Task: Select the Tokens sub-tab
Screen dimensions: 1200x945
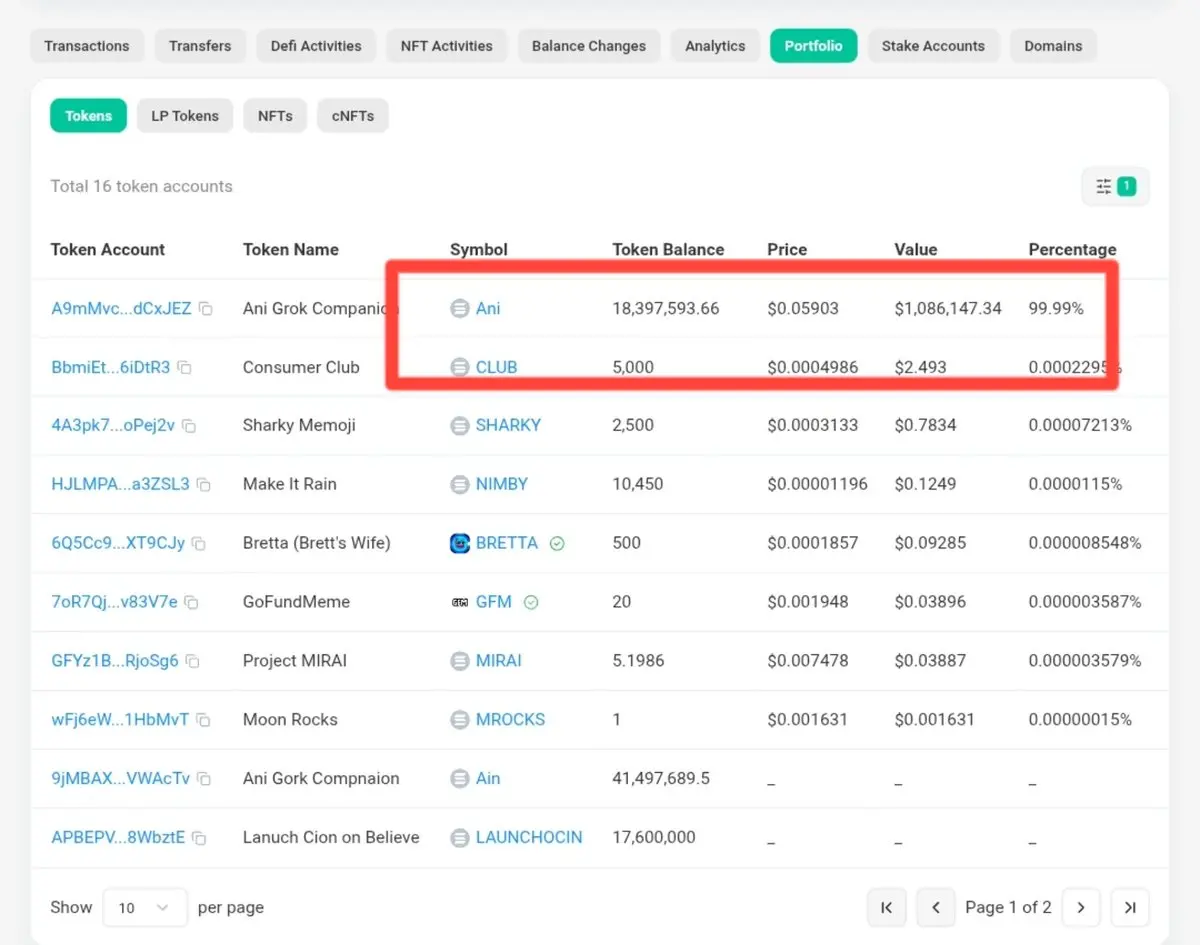Action: pos(89,116)
